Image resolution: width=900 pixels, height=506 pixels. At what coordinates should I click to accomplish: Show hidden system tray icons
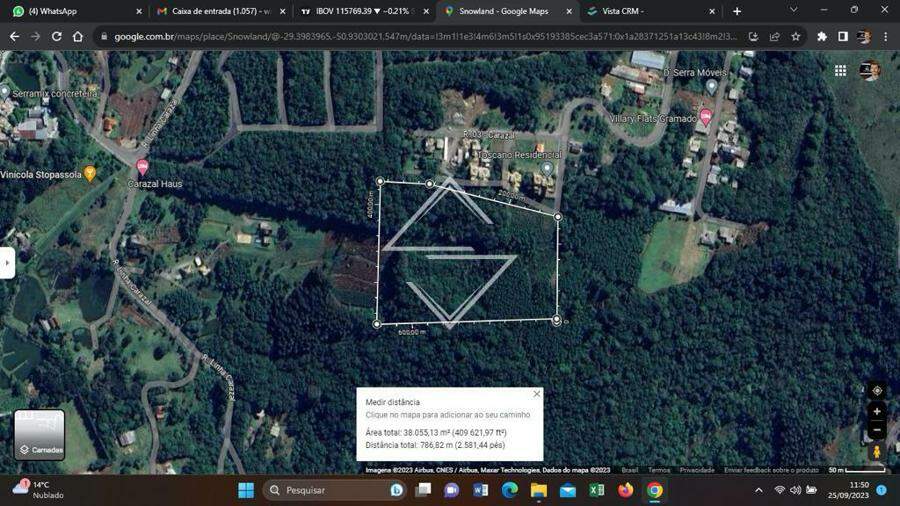[758, 490]
